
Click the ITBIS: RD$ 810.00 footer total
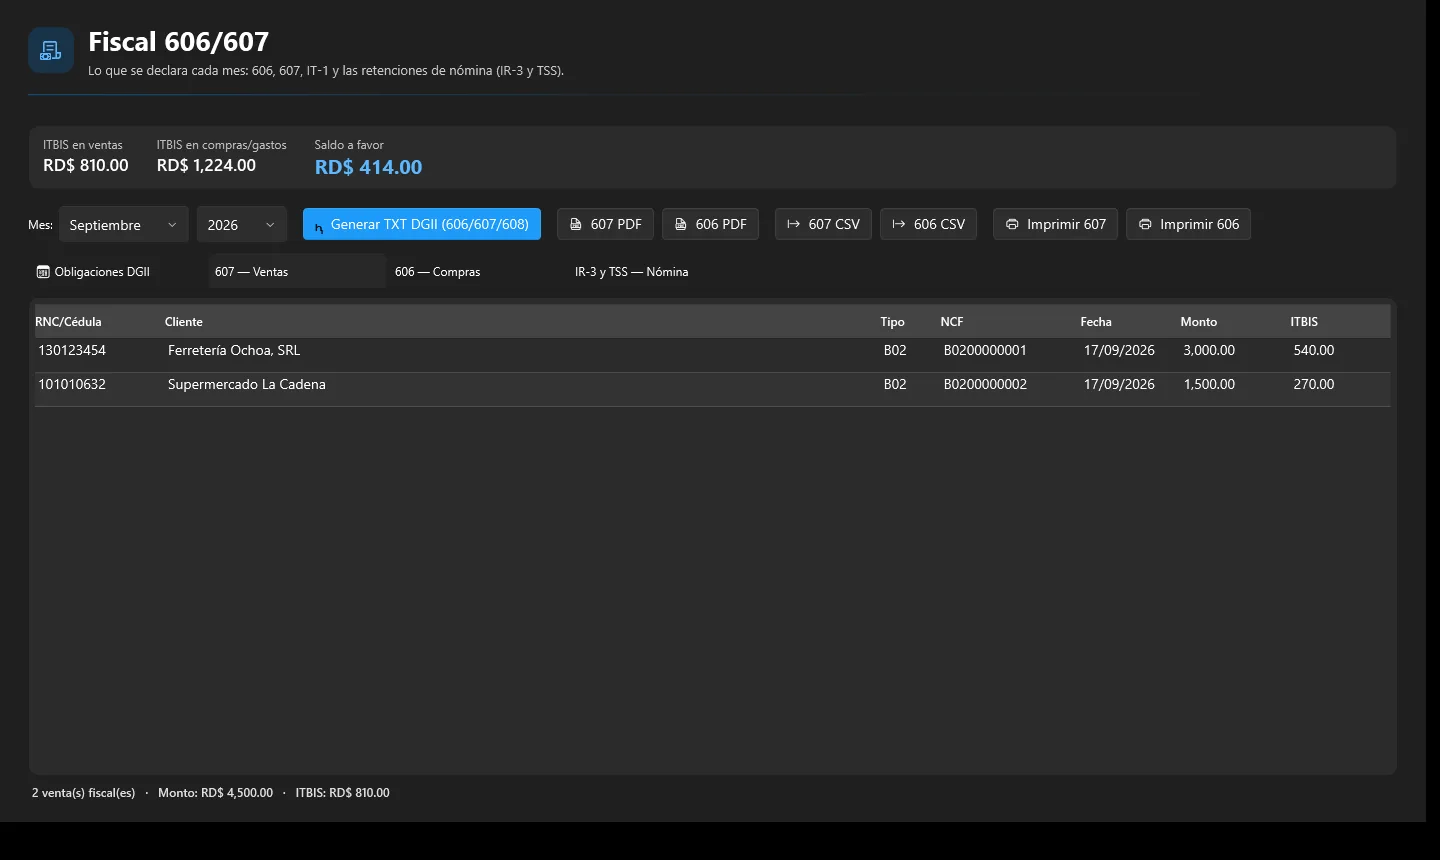point(342,793)
